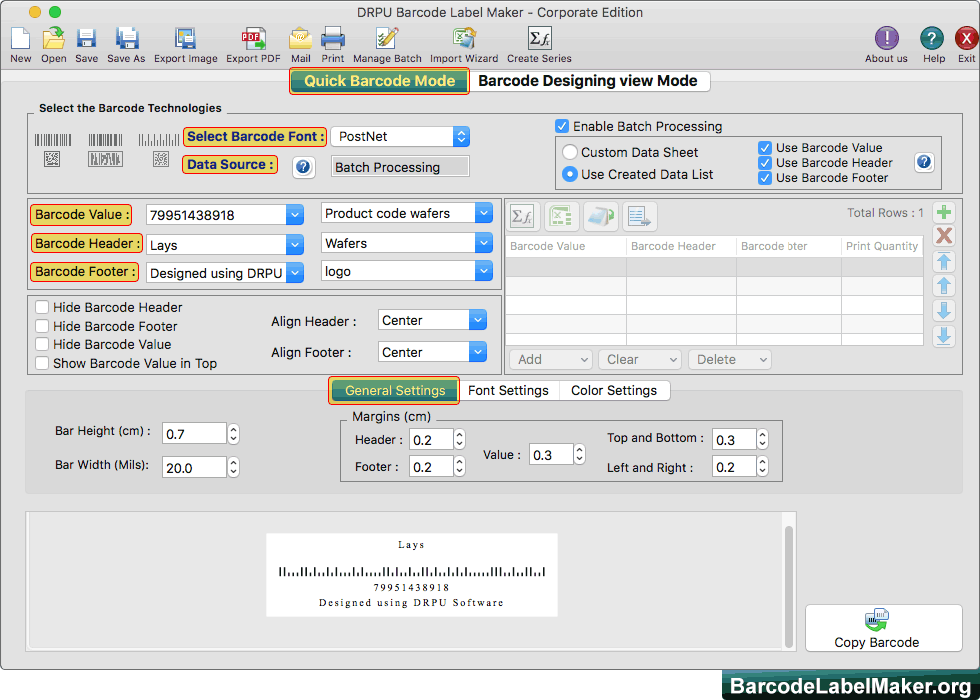The image size is (980, 700).
Task: Enable the Hide Barcode Header checkbox
Action: pos(42,308)
